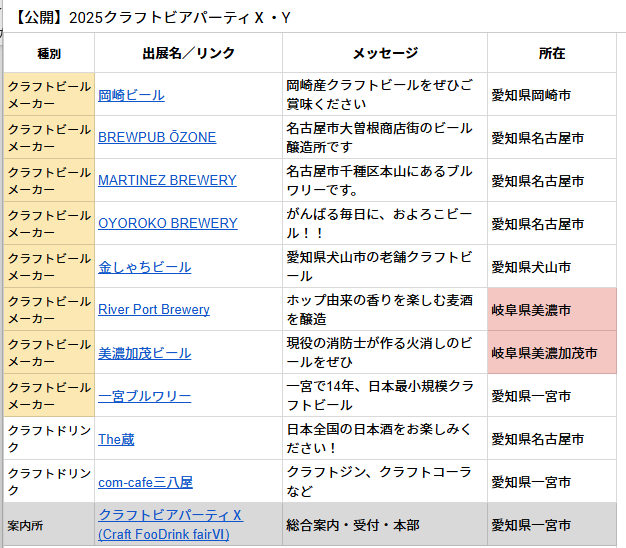This screenshot has height=548, width=626.
Task: Select the message クラフトジン、クラフトコーラなど
Action: 385,481
